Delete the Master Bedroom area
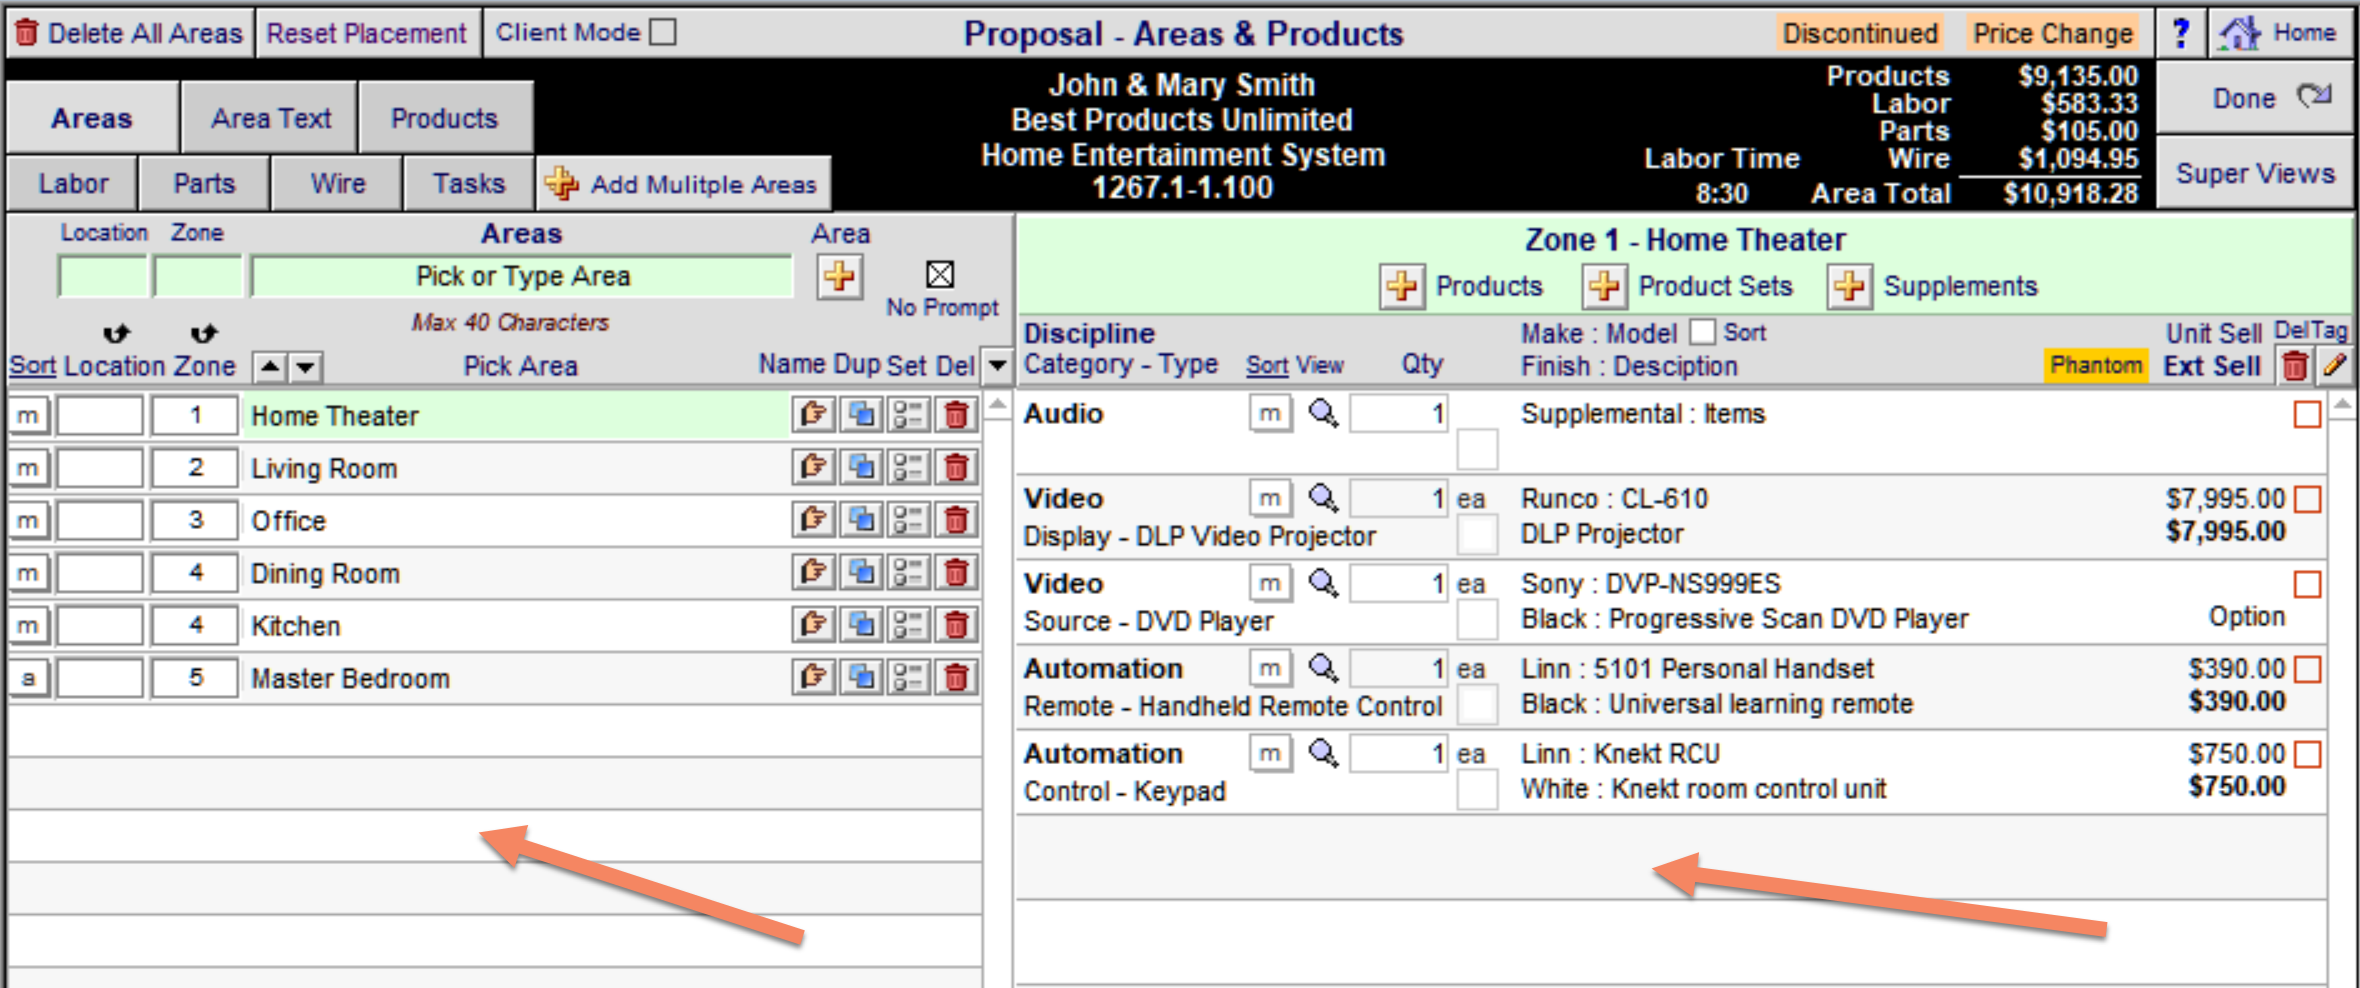This screenshot has width=2360, height=988. (x=956, y=678)
